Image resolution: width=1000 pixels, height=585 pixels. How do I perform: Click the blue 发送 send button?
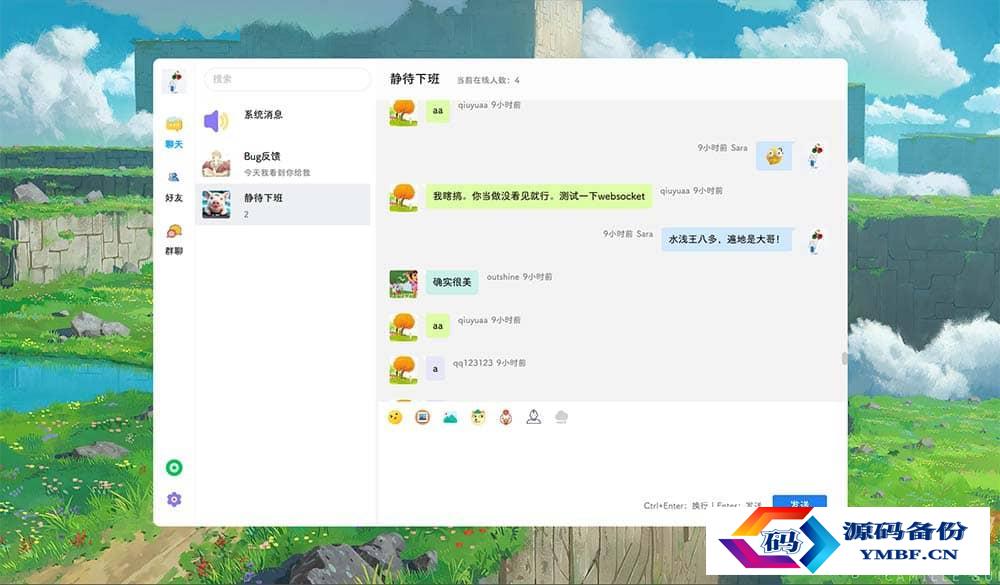click(x=800, y=502)
